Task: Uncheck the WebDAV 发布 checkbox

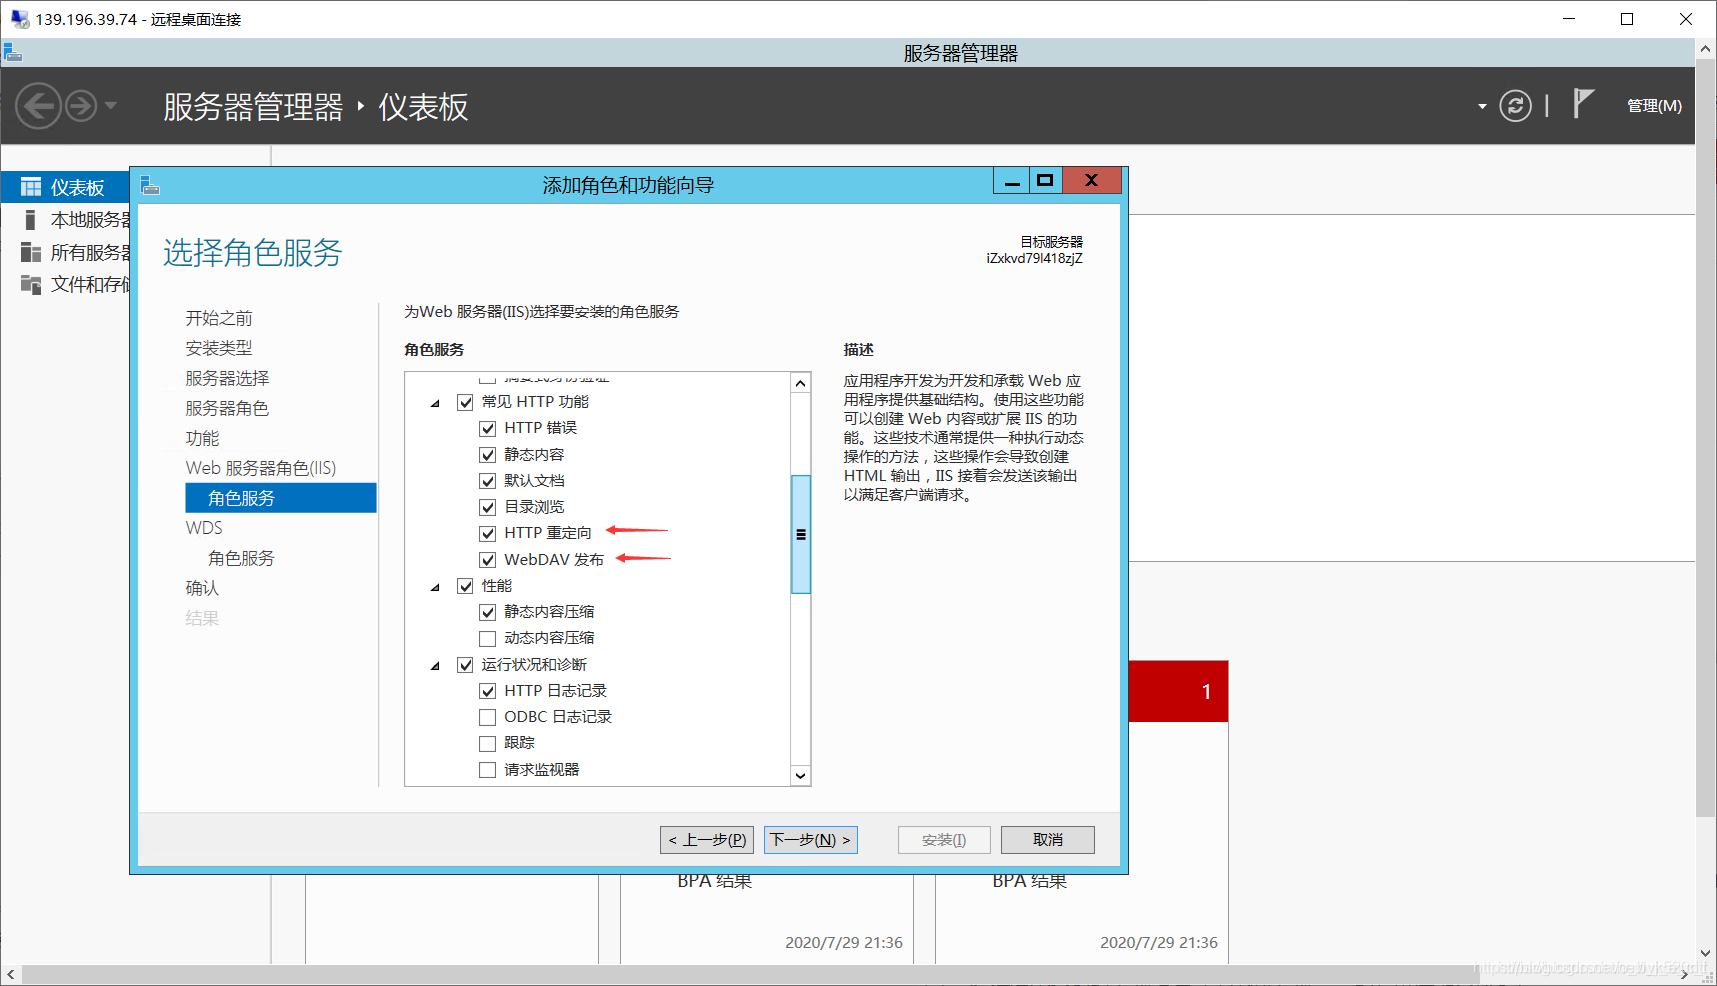Action: (x=488, y=560)
